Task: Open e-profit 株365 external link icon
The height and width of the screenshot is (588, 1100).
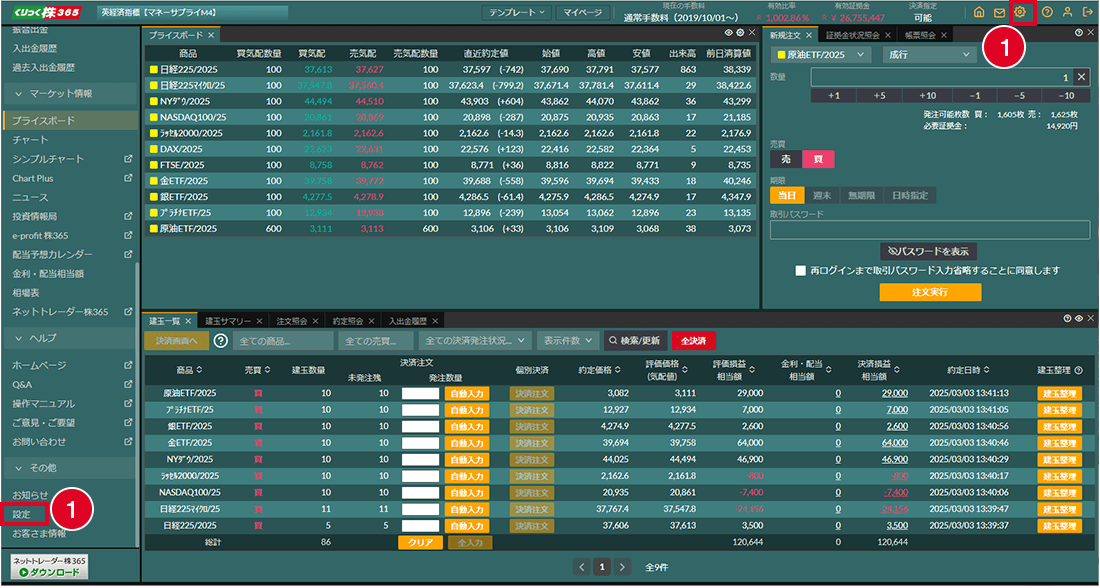Action: (x=128, y=236)
